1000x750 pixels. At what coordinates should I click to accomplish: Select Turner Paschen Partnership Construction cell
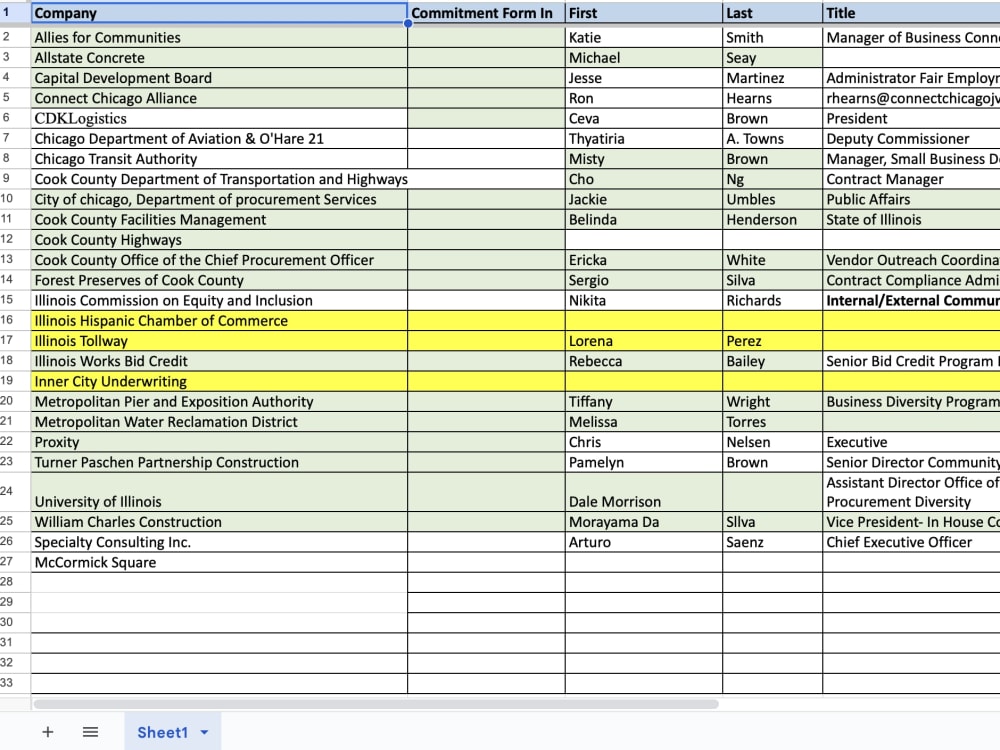(219, 462)
